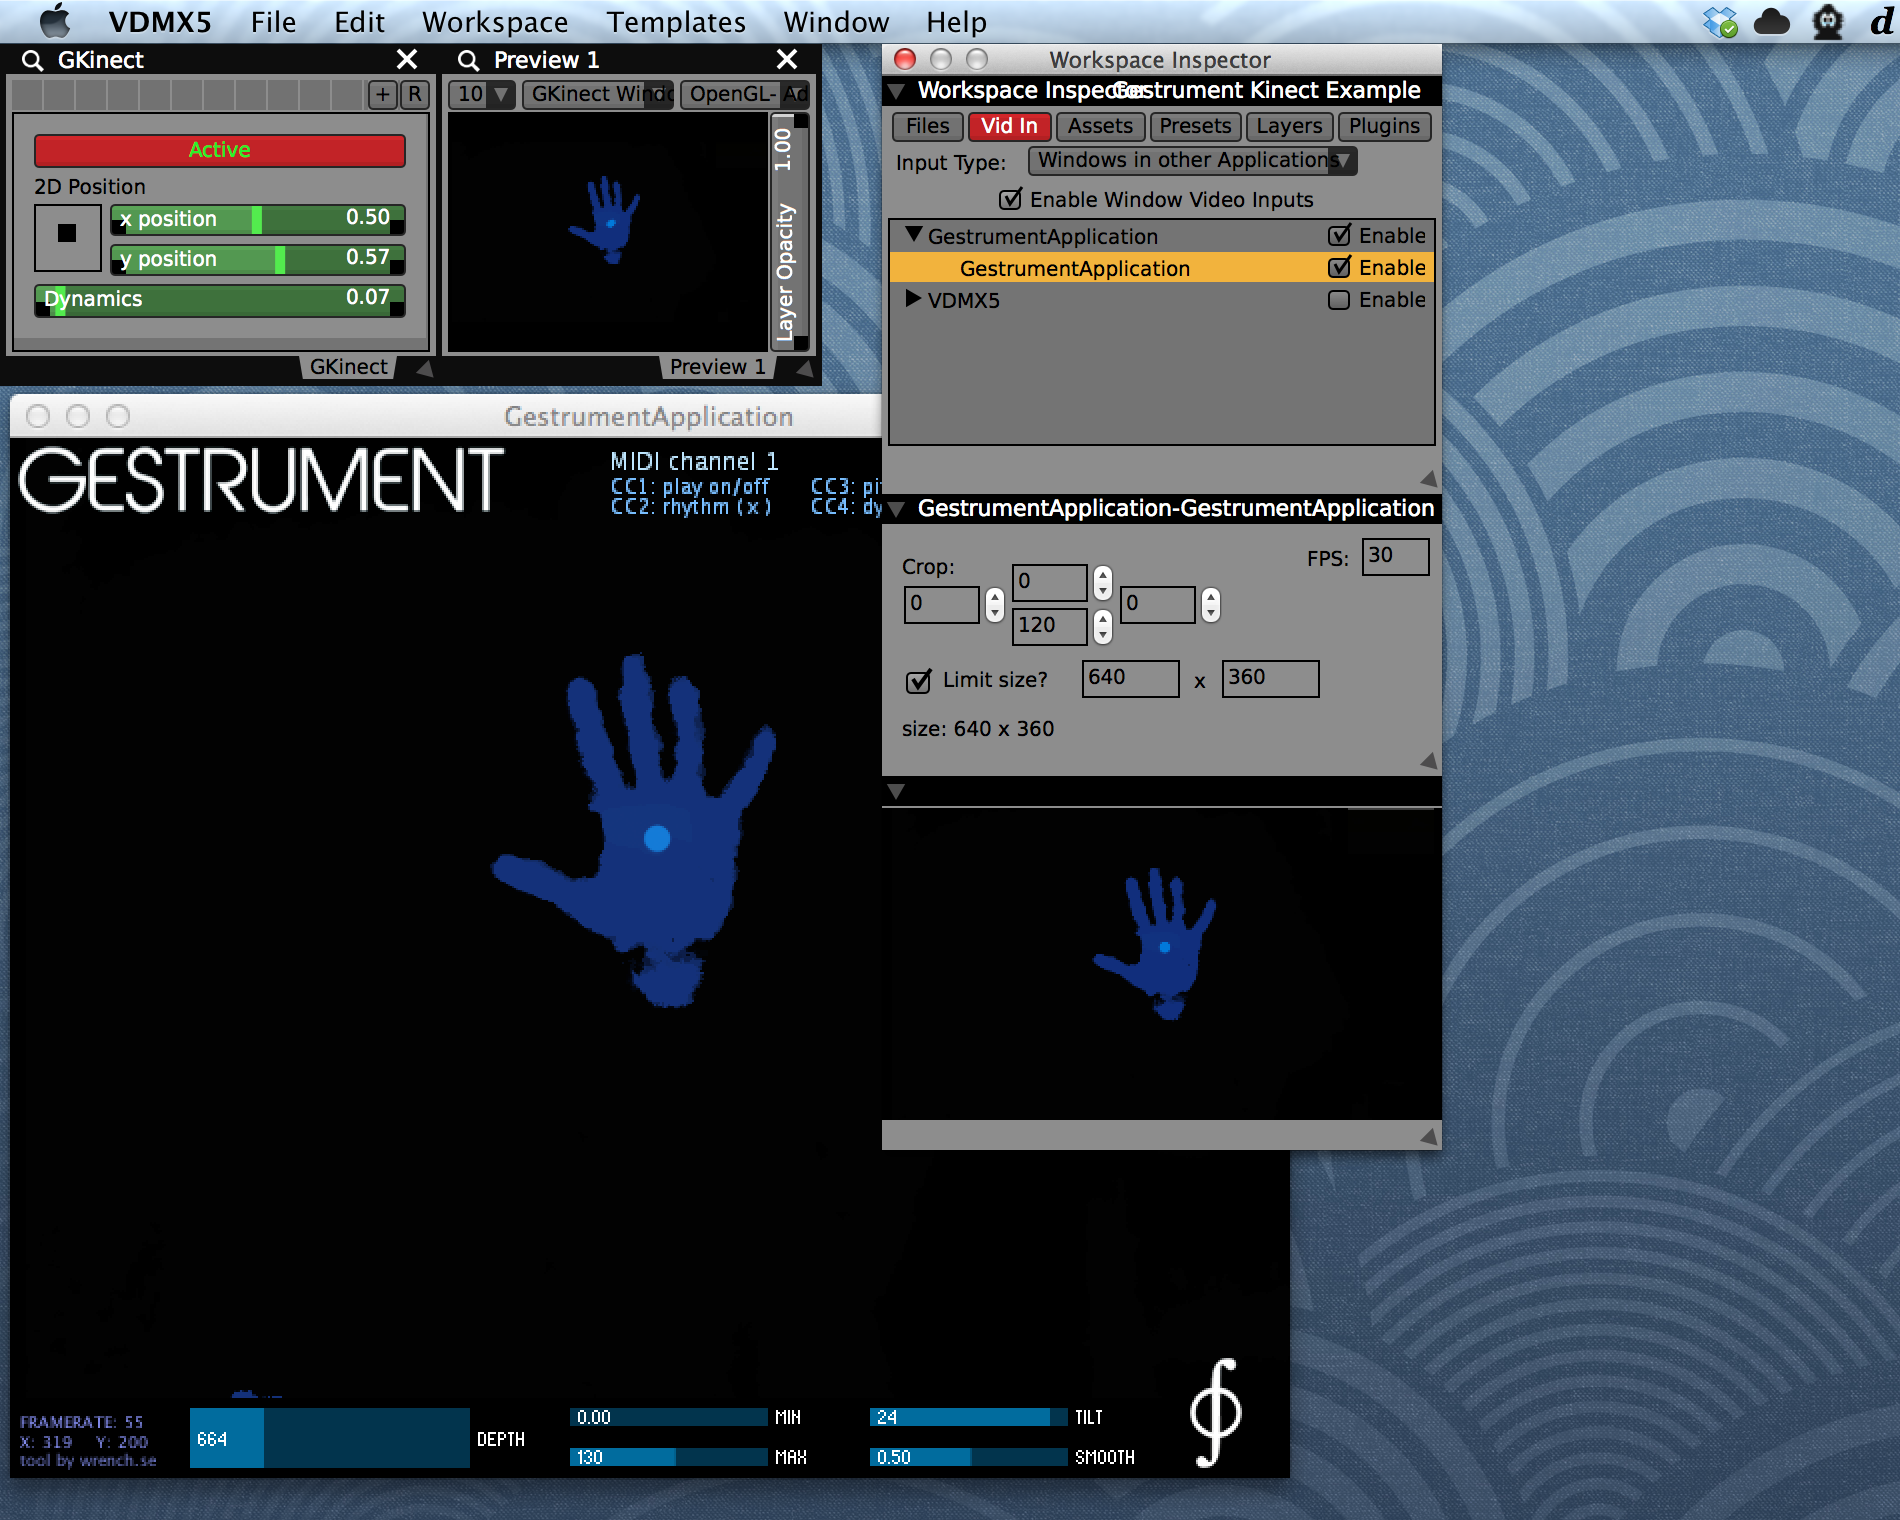Viewport: 1900px width, 1520px height.
Task: Collapse the GestrumentApplication-GestrumentApplication section
Action: click(x=897, y=509)
